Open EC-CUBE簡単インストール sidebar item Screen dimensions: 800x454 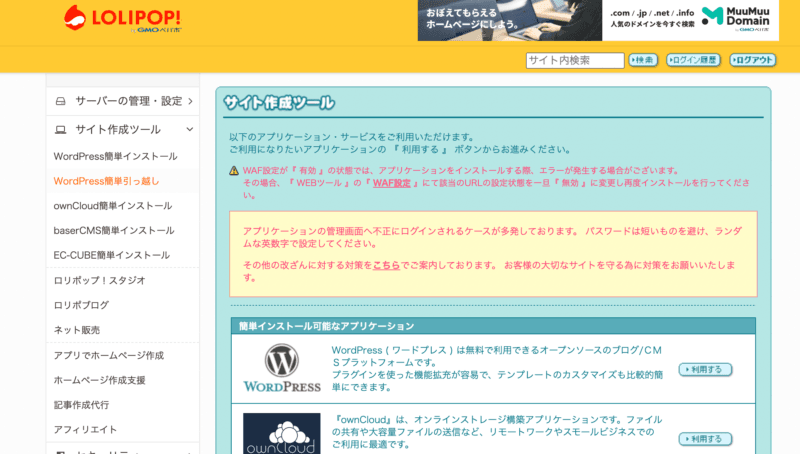(x=111, y=255)
